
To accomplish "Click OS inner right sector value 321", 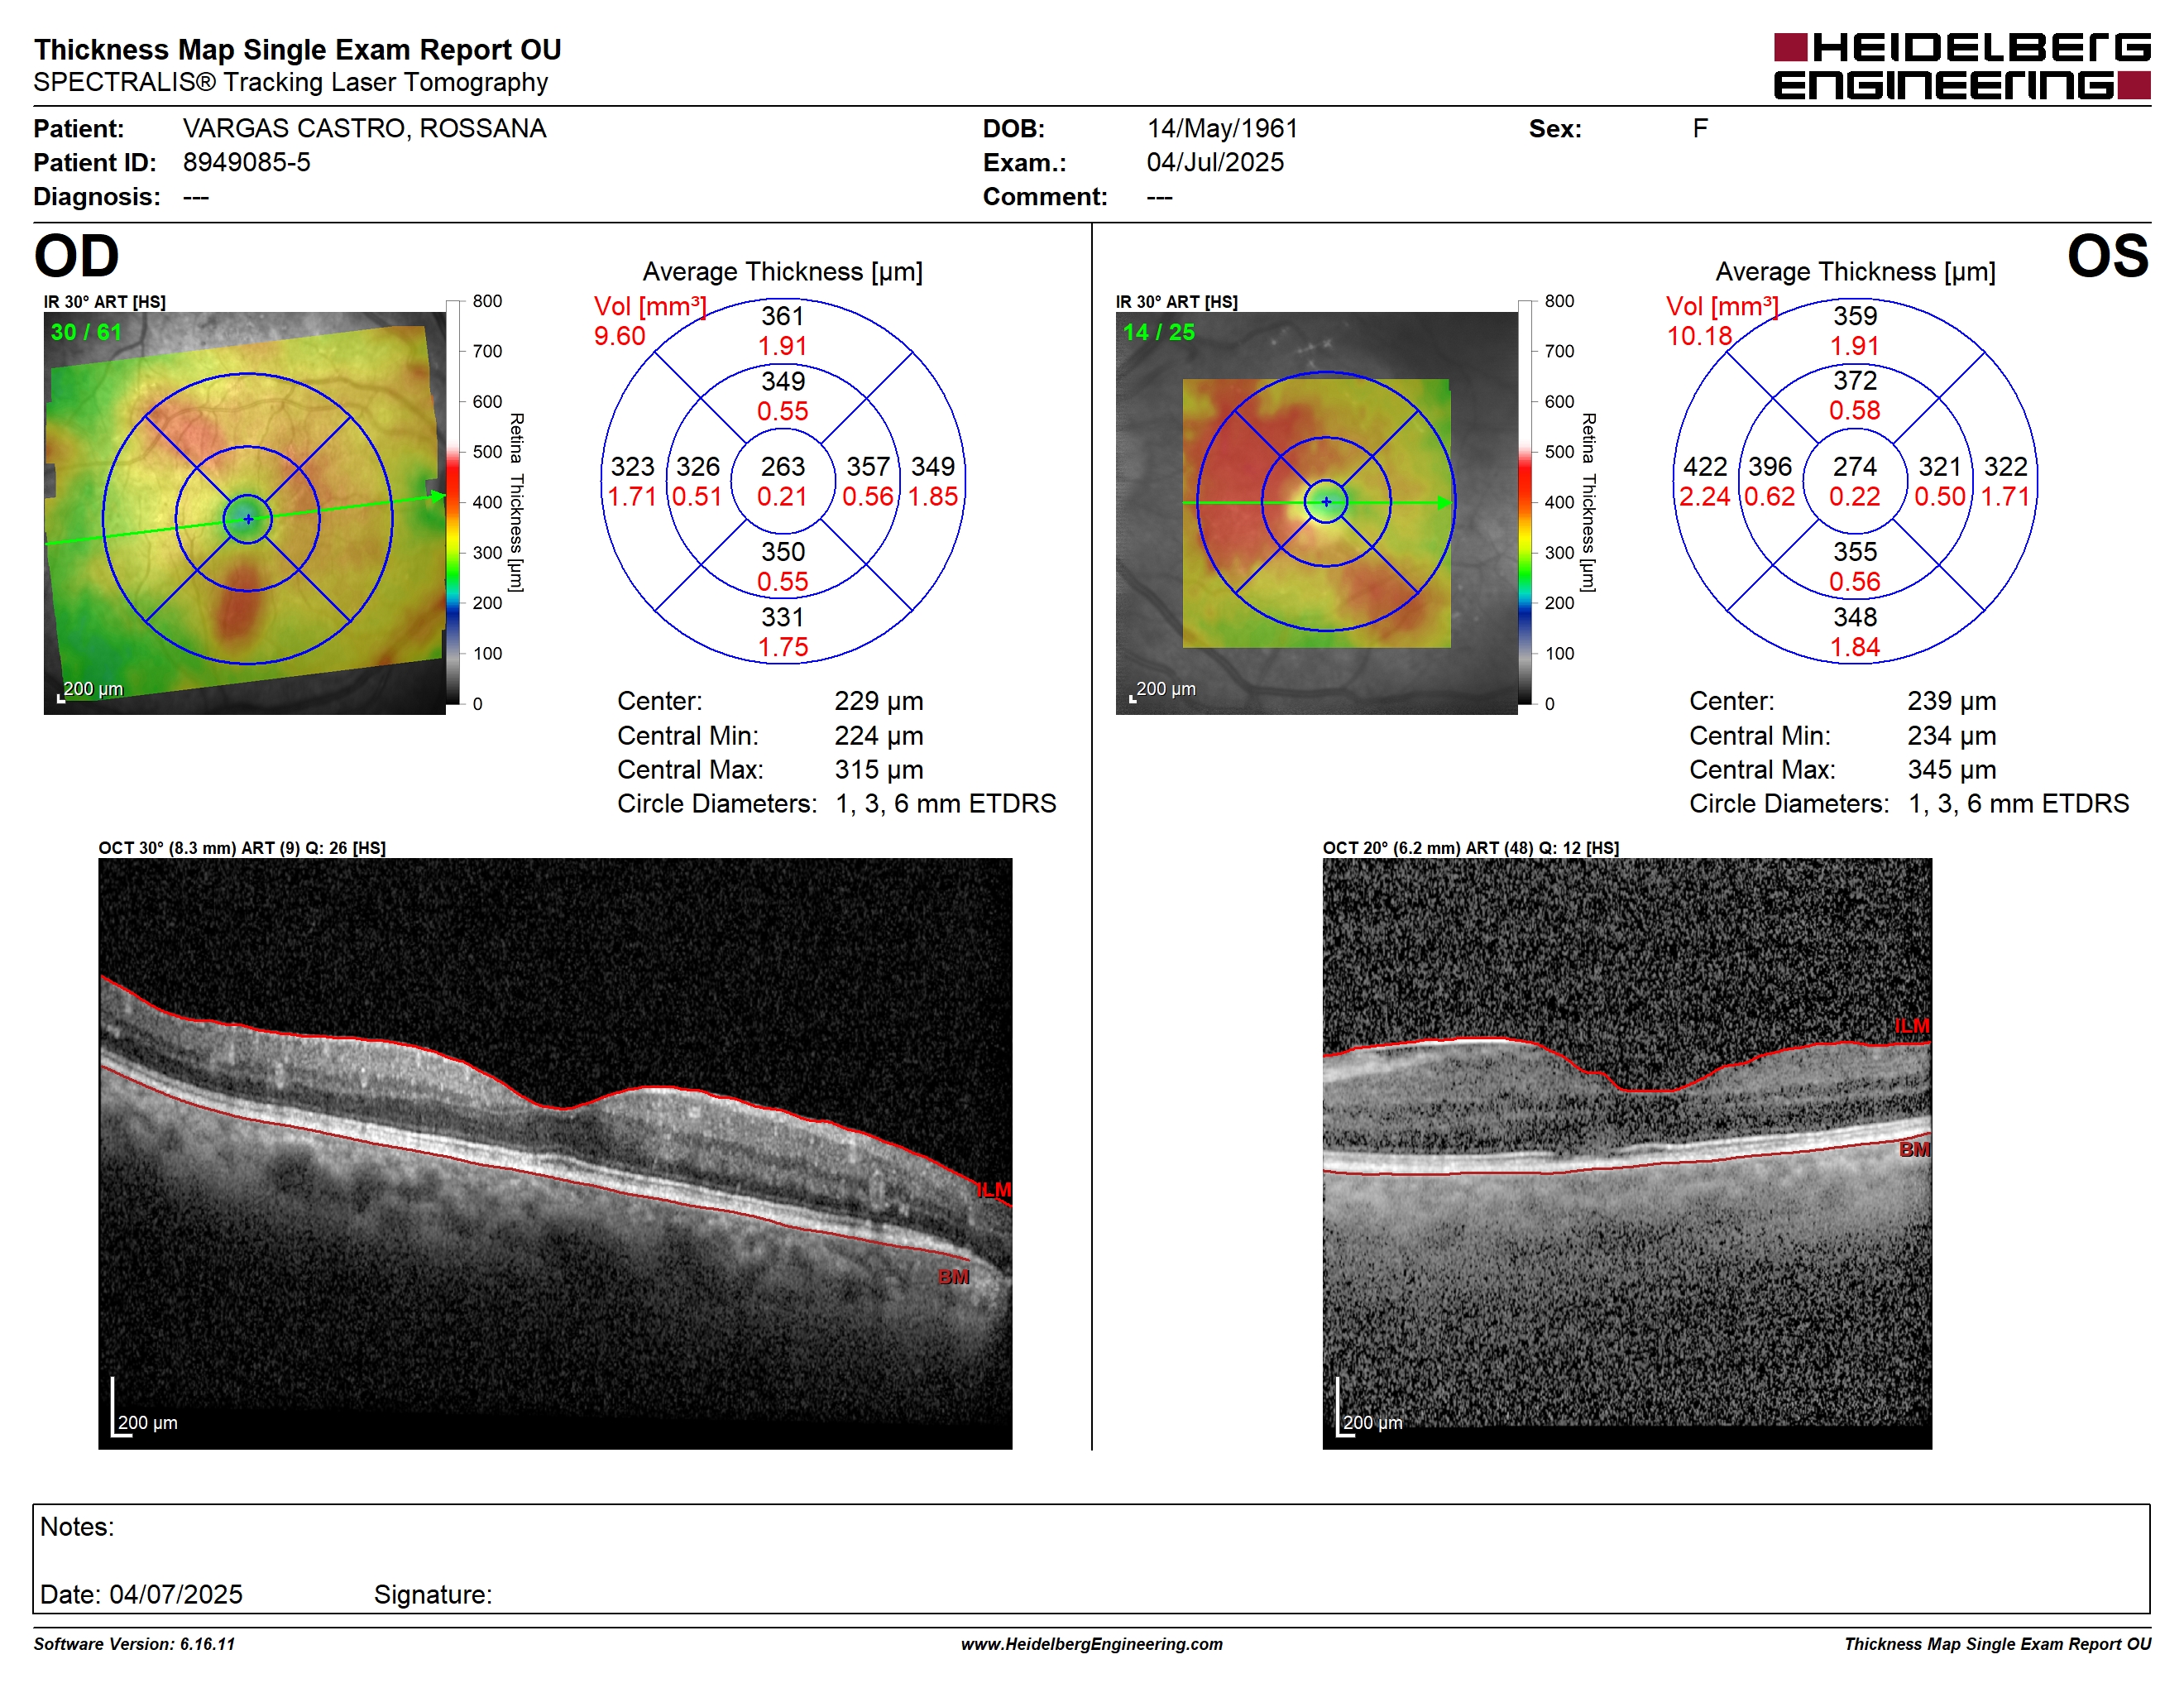I will click(1940, 467).
